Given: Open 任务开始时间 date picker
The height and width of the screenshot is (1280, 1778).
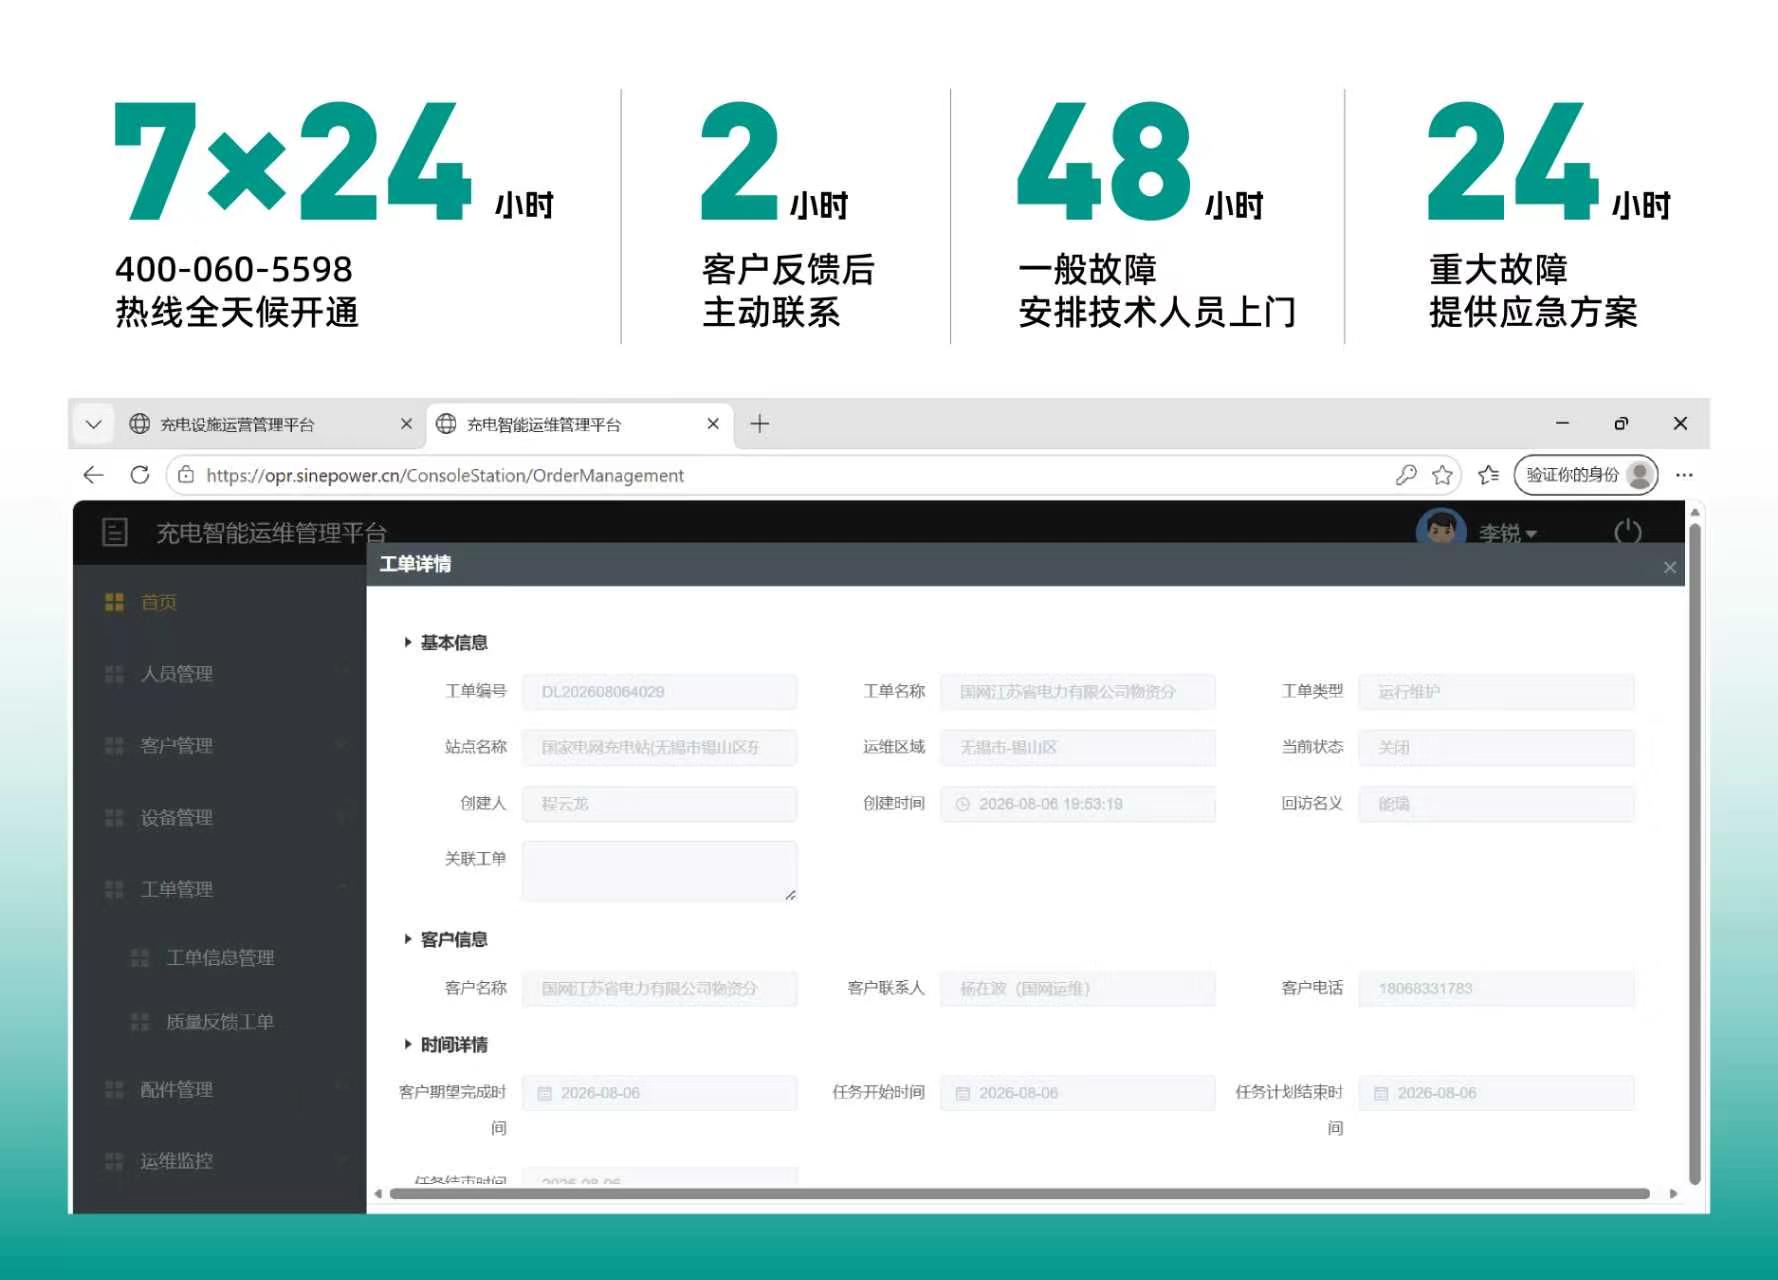Looking at the screenshot, I should pos(1078,1093).
